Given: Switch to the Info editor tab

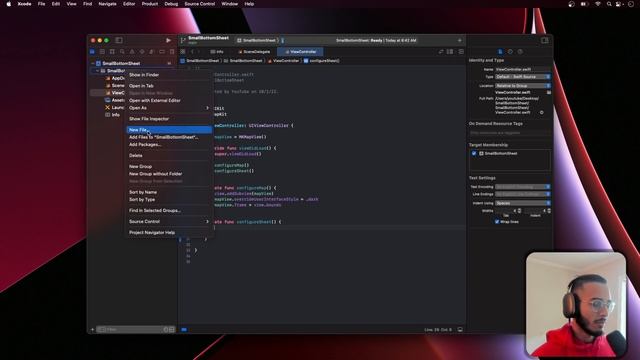Looking at the screenshot, I should click(217, 52).
